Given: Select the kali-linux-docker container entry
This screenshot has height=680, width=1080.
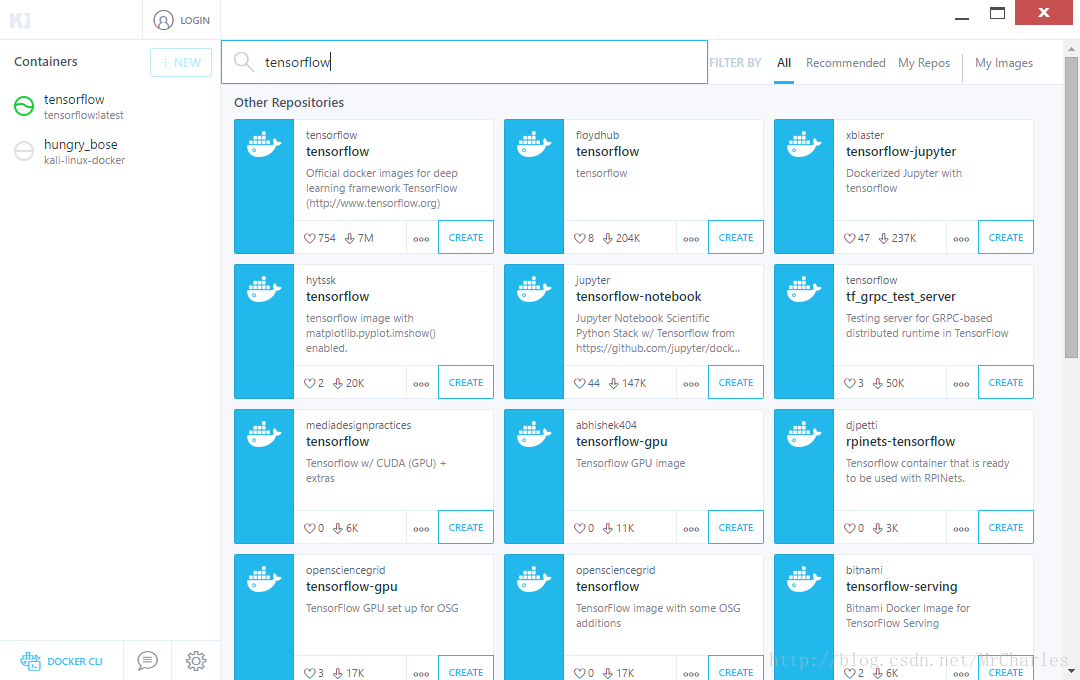Looking at the screenshot, I should 110,152.
